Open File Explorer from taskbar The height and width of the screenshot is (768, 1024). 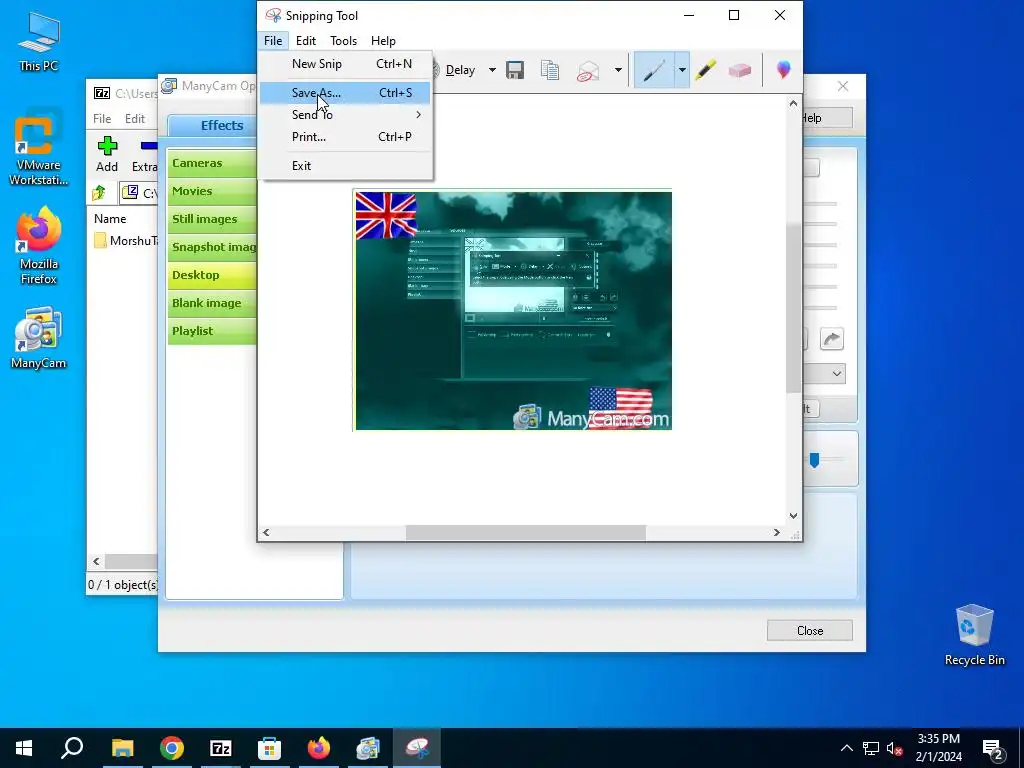122,748
